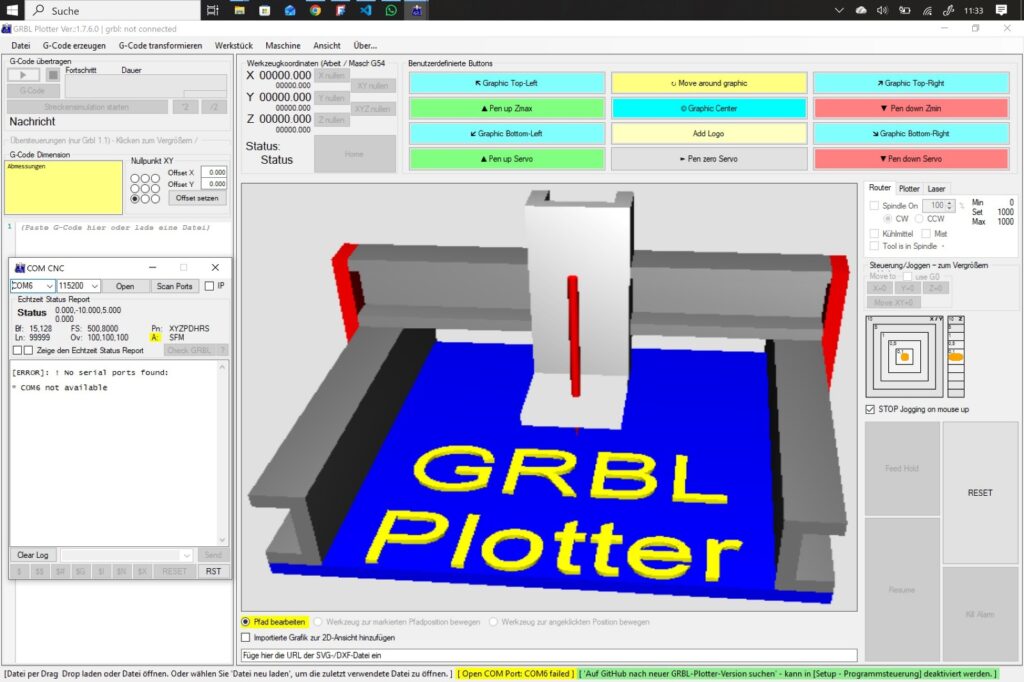The width and height of the screenshot is (1024, 682).
Task: Open Chrome from the Windows taskbar
Action: [315, 11]
